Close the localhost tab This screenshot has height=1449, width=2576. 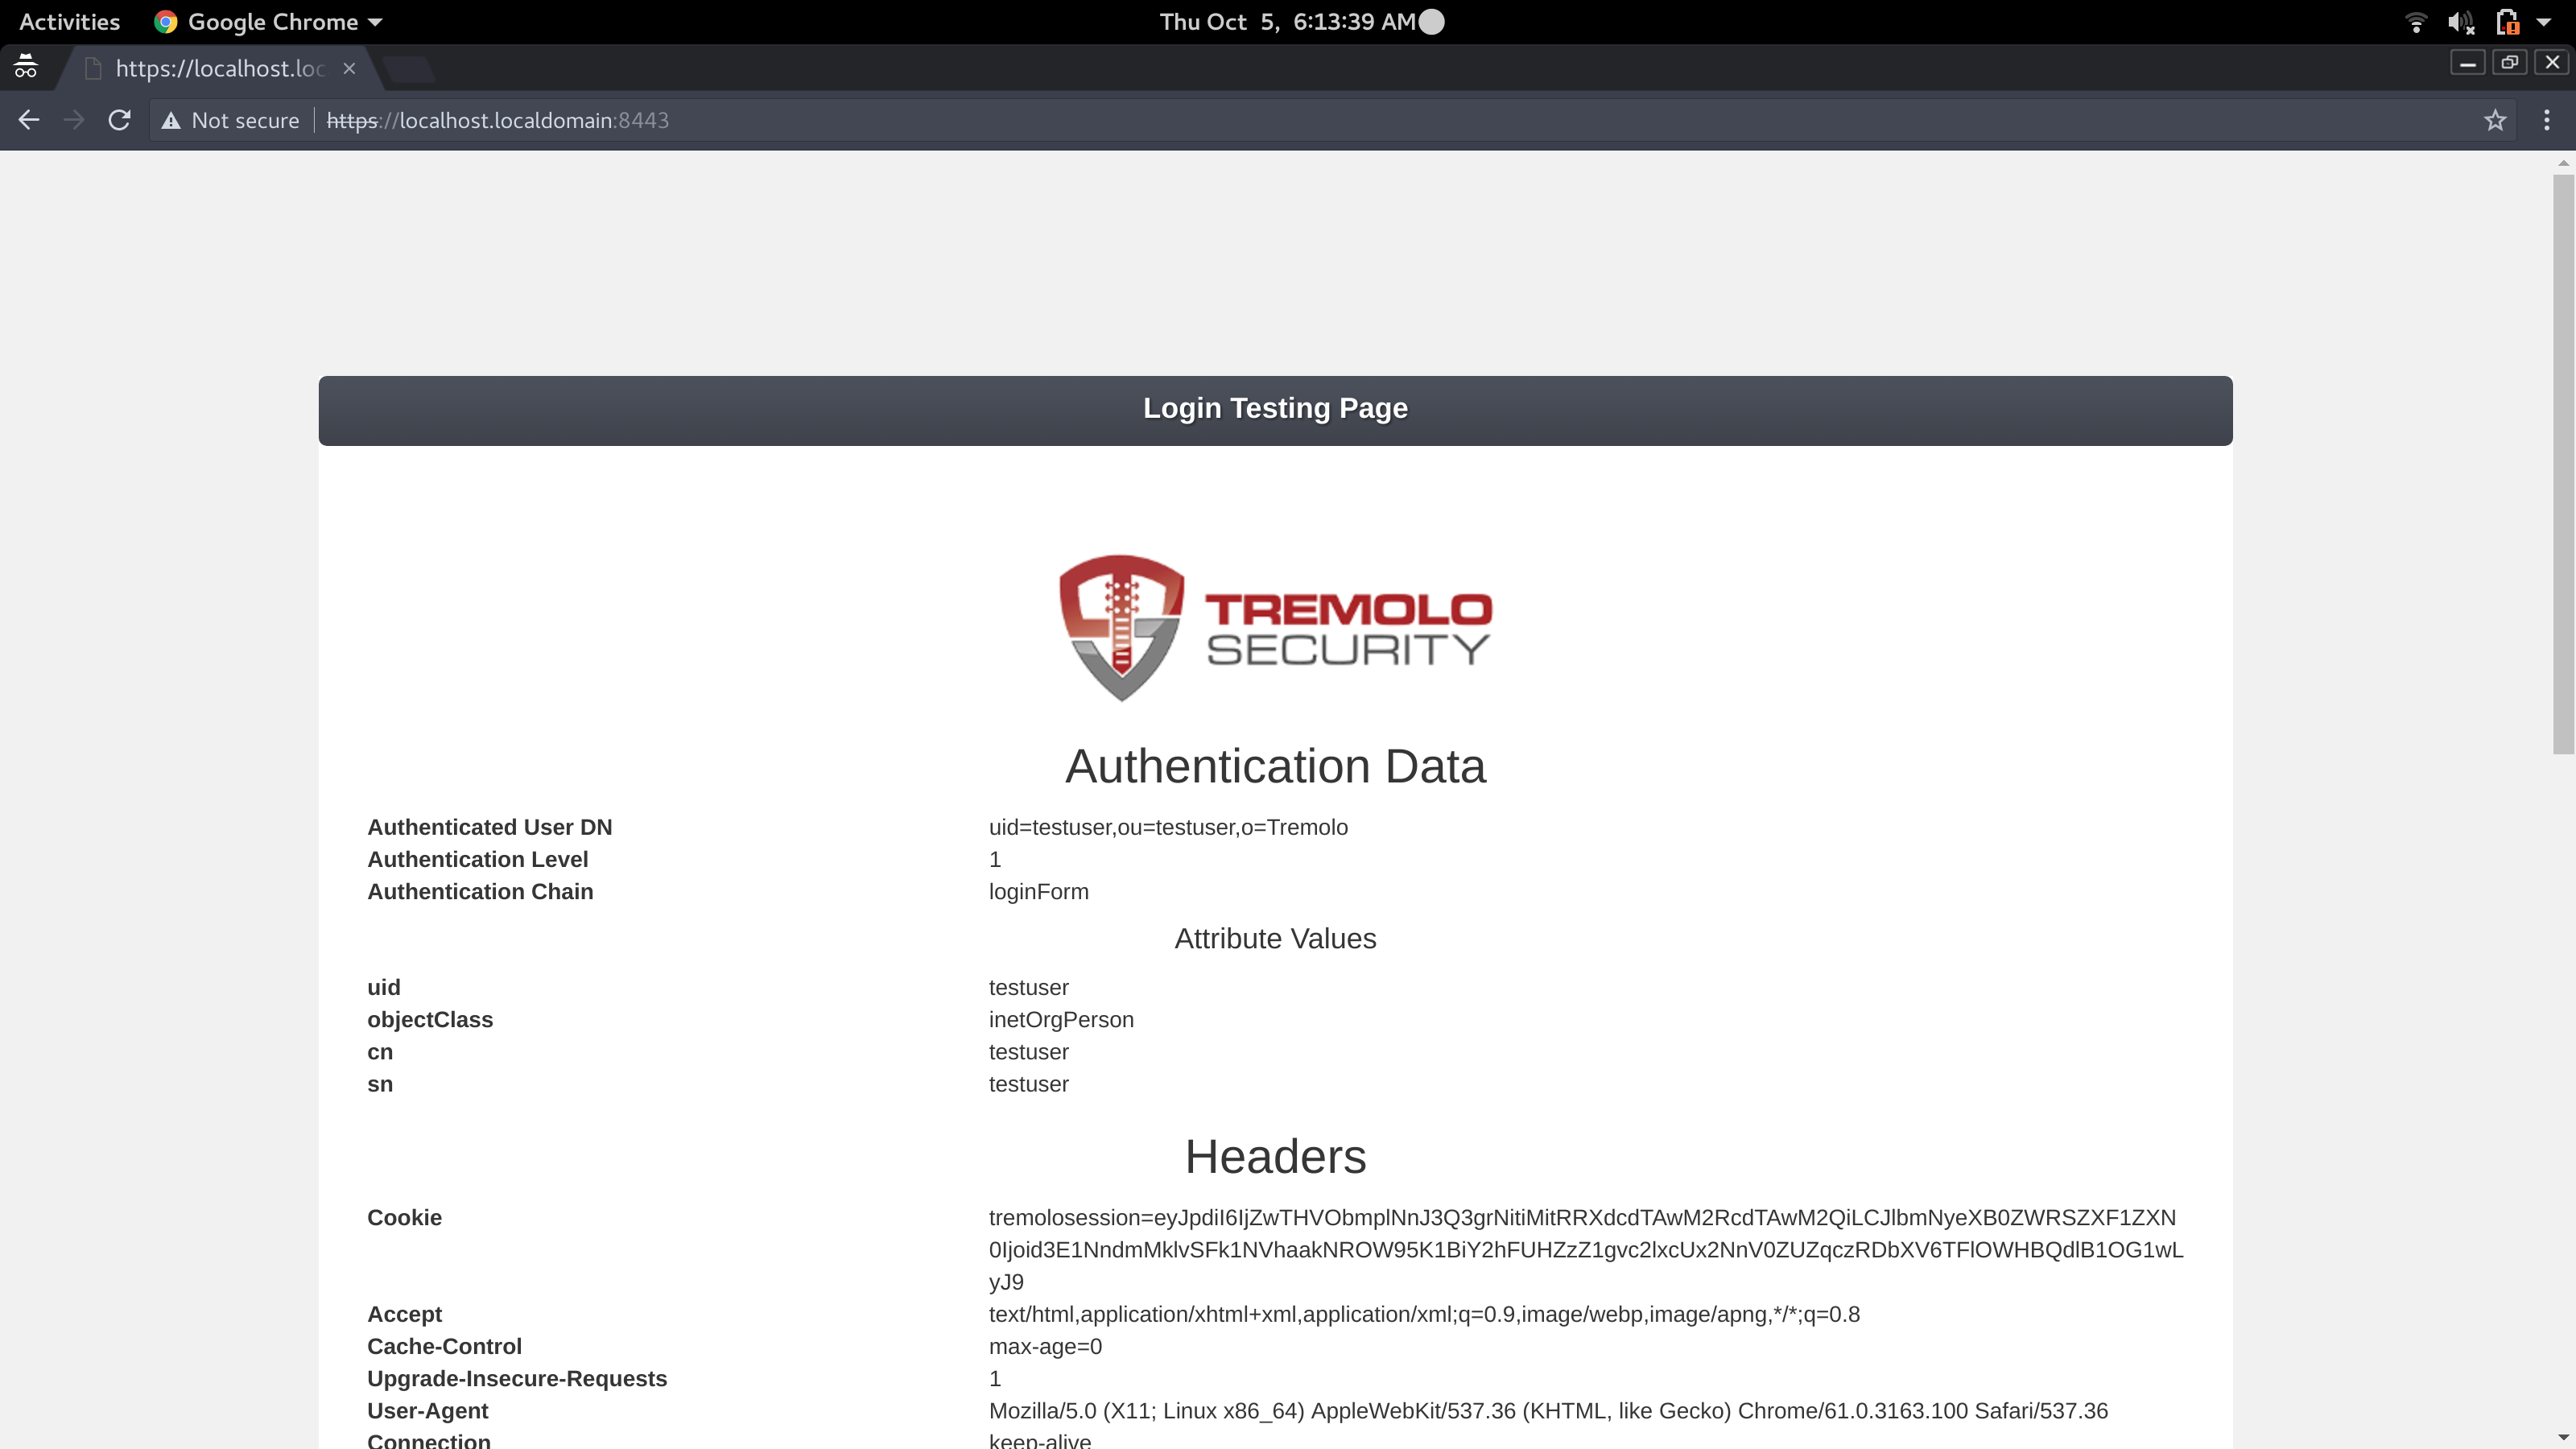(349, 68)
